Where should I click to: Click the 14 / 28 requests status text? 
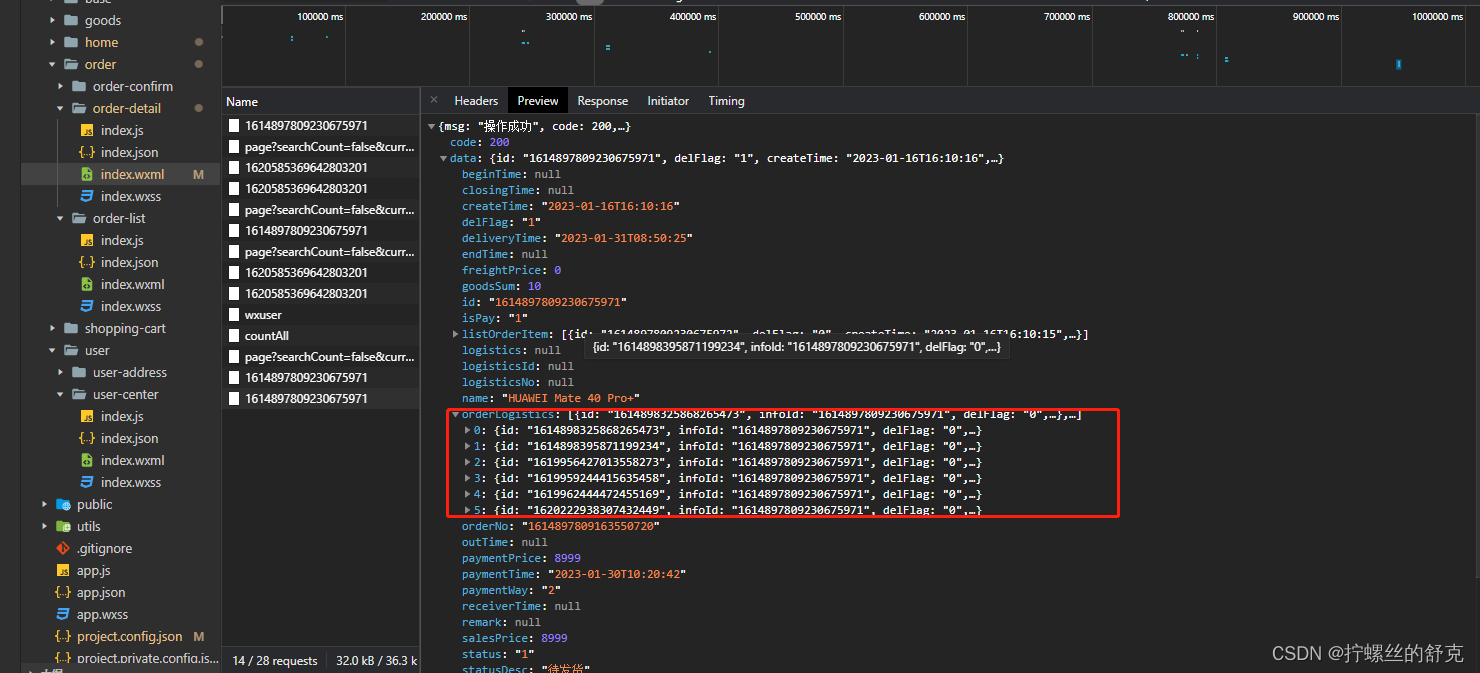[x=275, y=661]
